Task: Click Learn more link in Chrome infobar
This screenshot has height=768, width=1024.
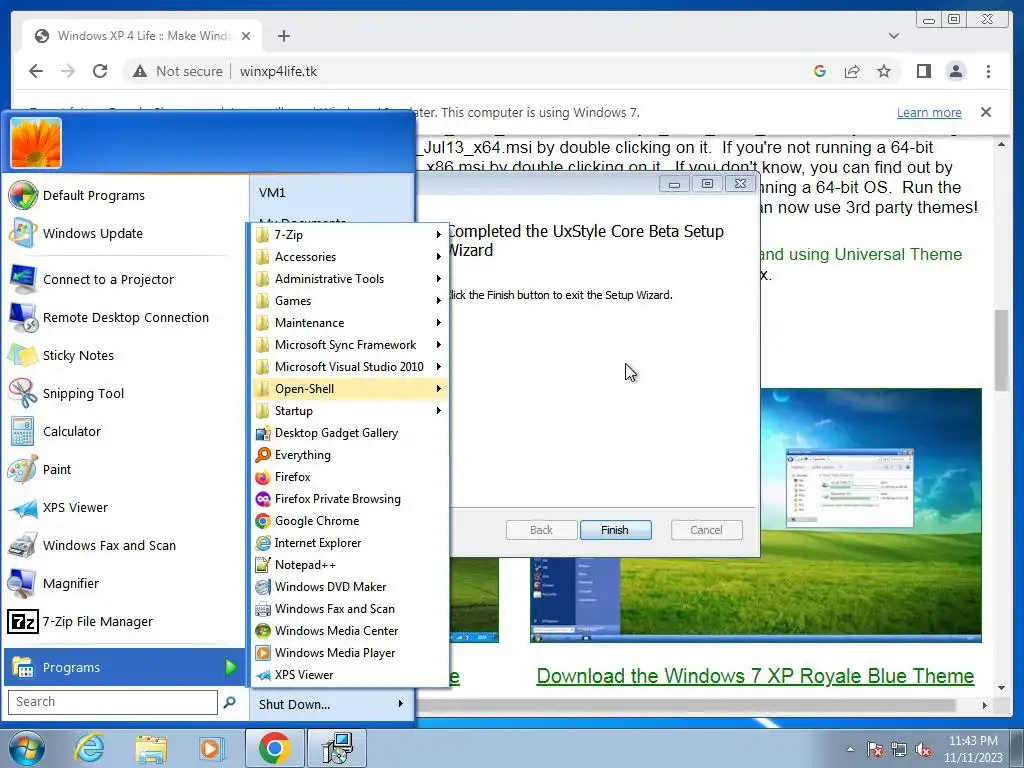Action: (929, 112)
